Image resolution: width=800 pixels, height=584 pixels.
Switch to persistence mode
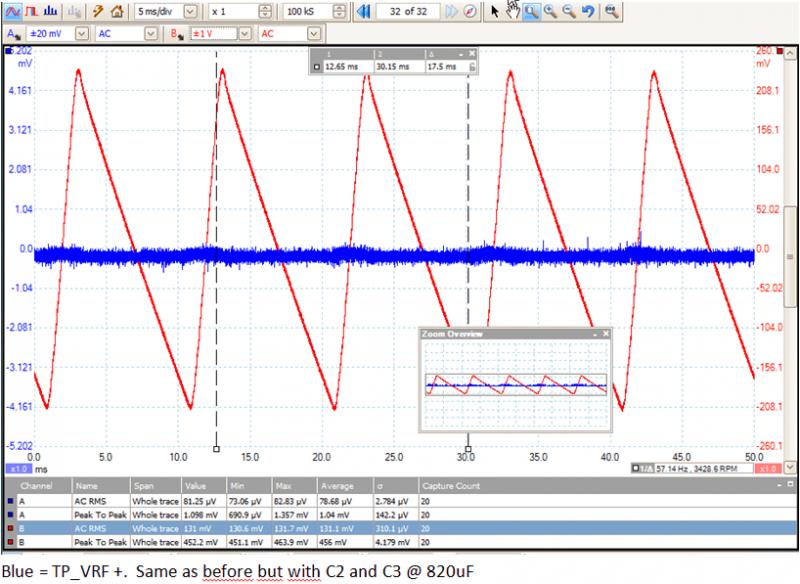click(32, 11)
